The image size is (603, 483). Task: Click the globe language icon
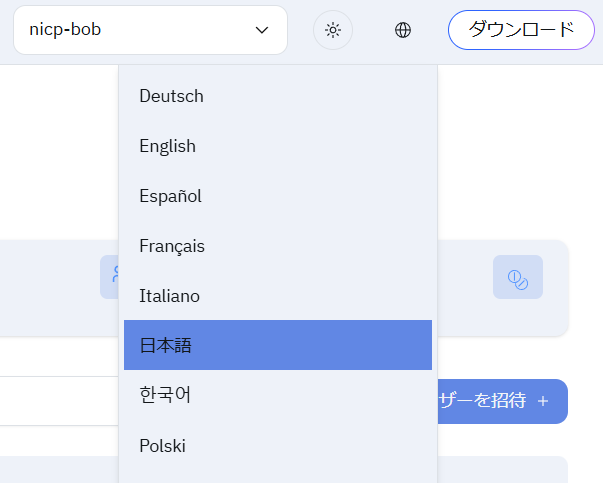click(403, 30)
